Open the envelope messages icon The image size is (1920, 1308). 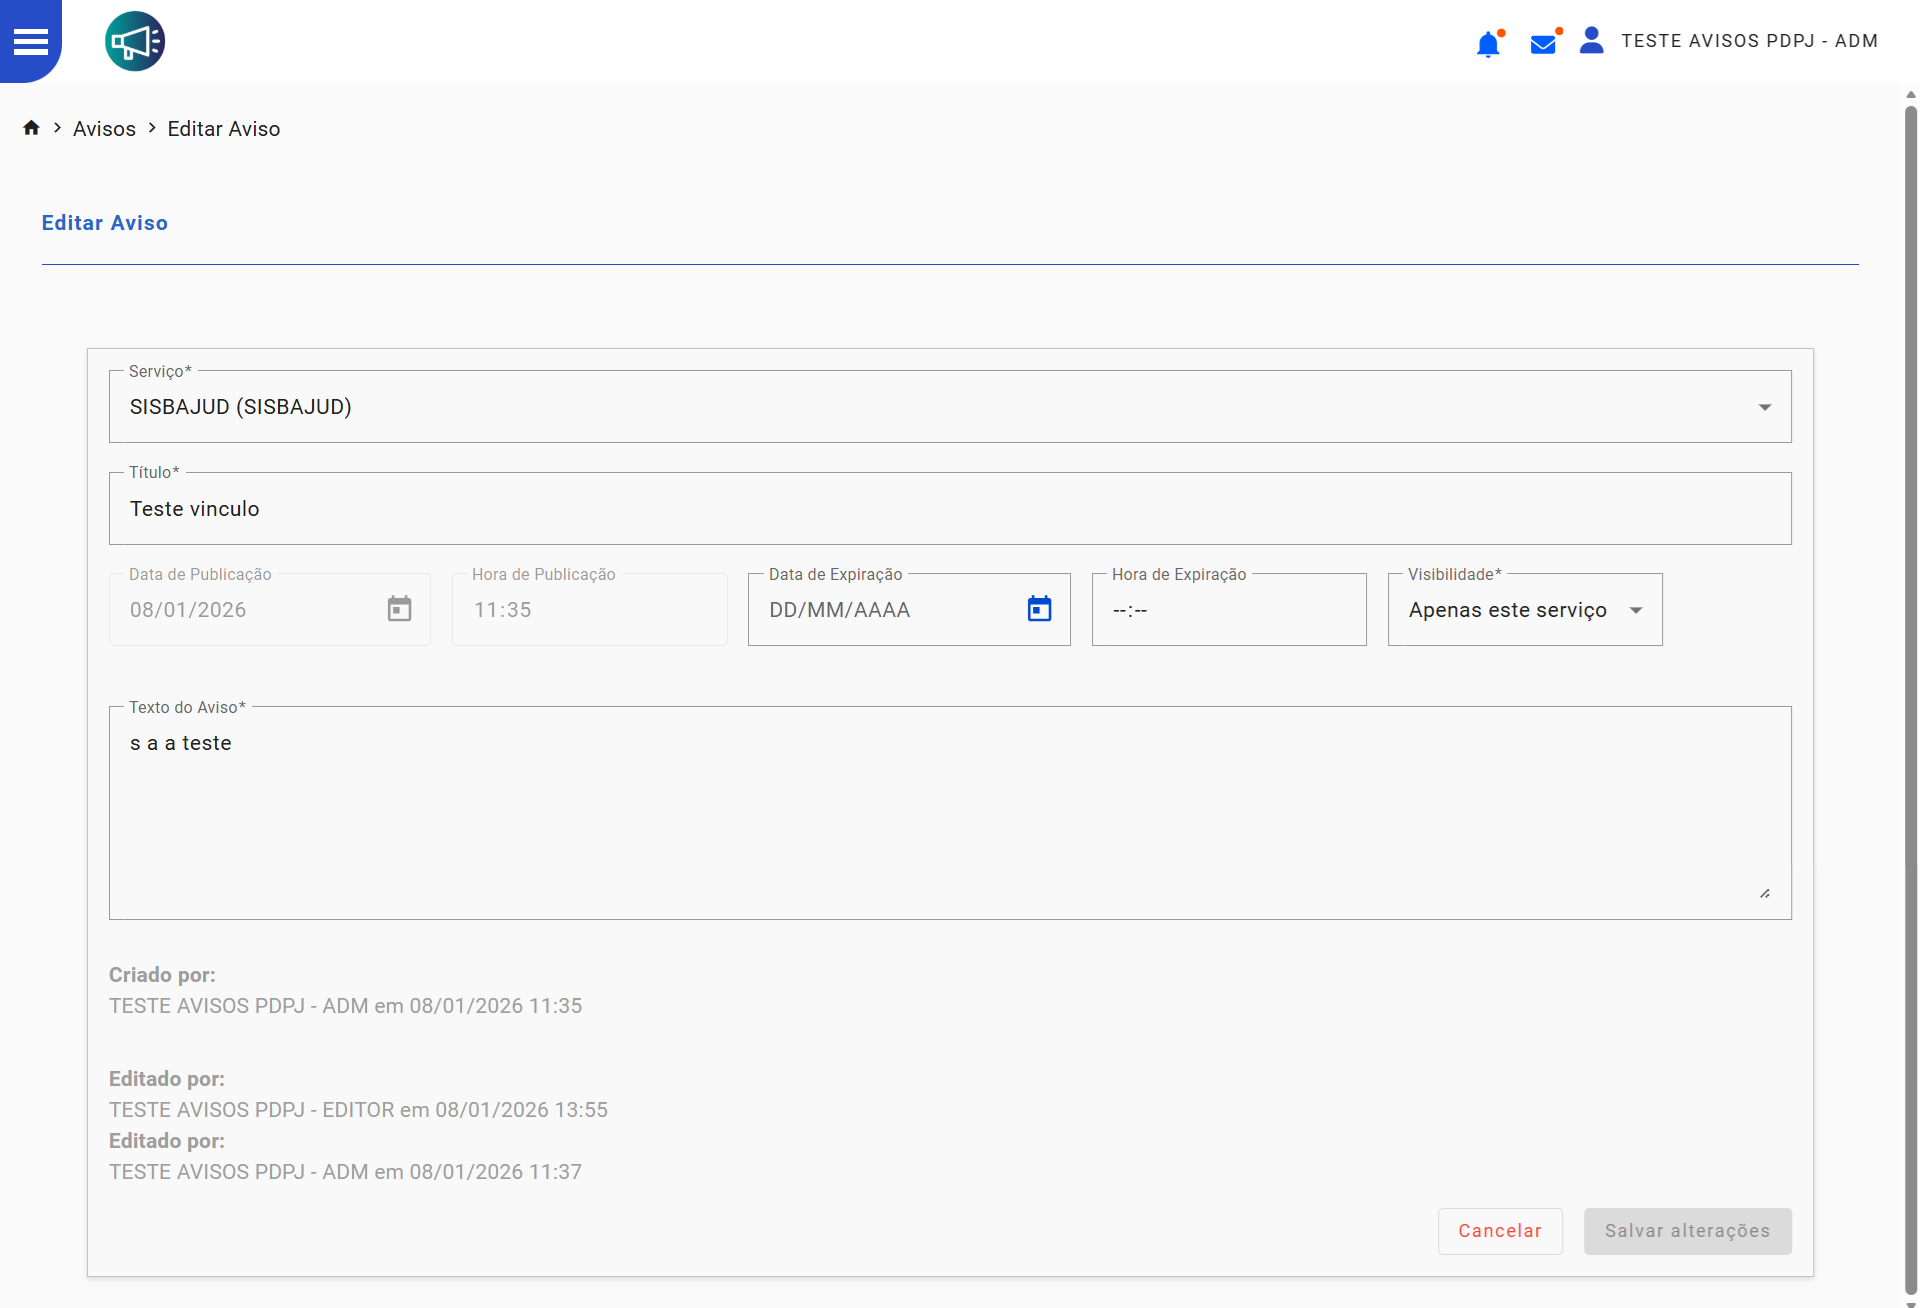coord(1543,44)
